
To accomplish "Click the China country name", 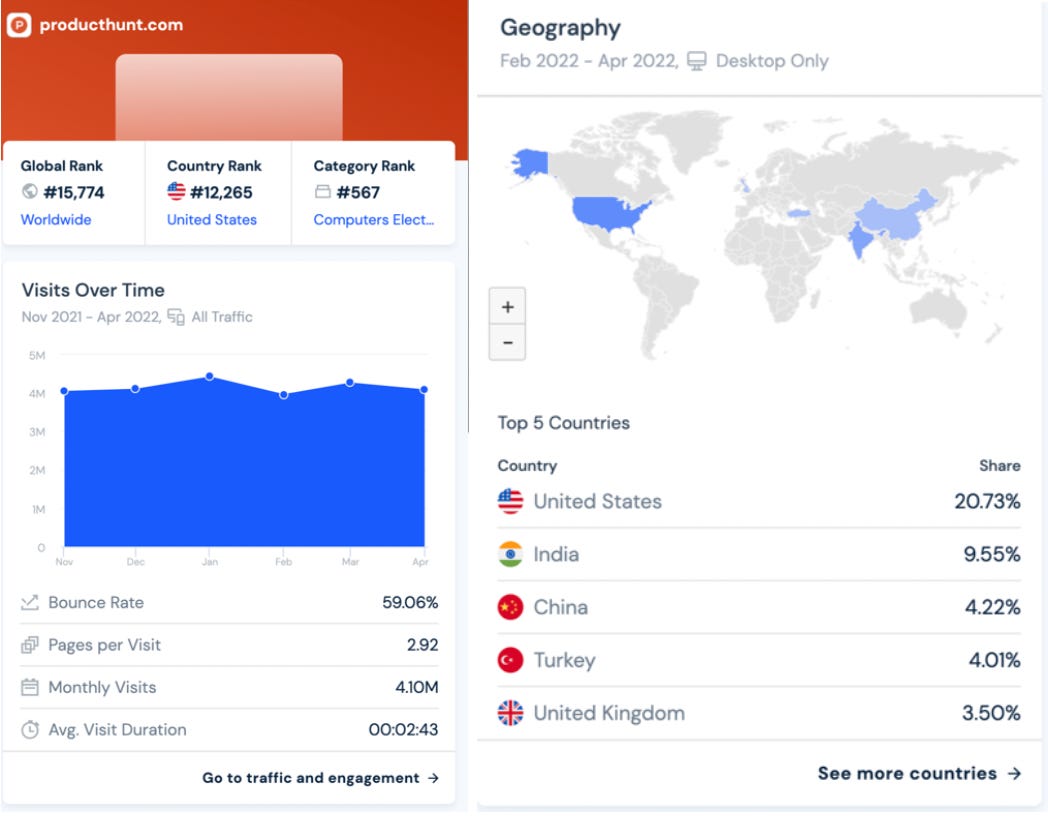I will (x=561, y=607).
